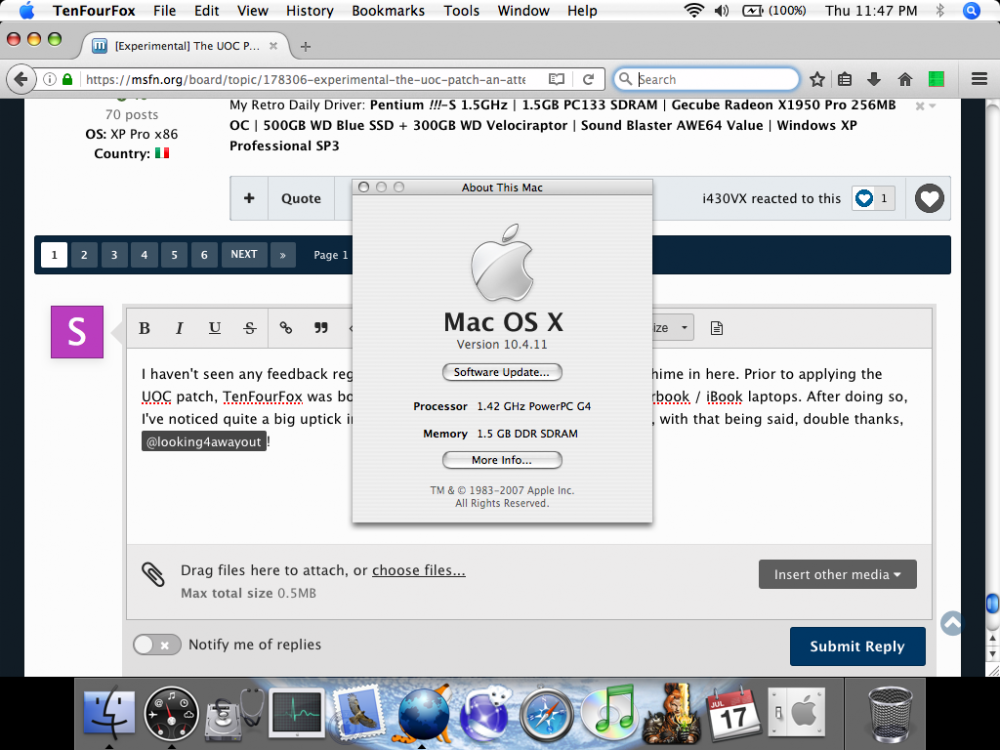Click the strikethrough formatting icon
This screenshot has width=1000, height=750.
click(x=249, y=328)
